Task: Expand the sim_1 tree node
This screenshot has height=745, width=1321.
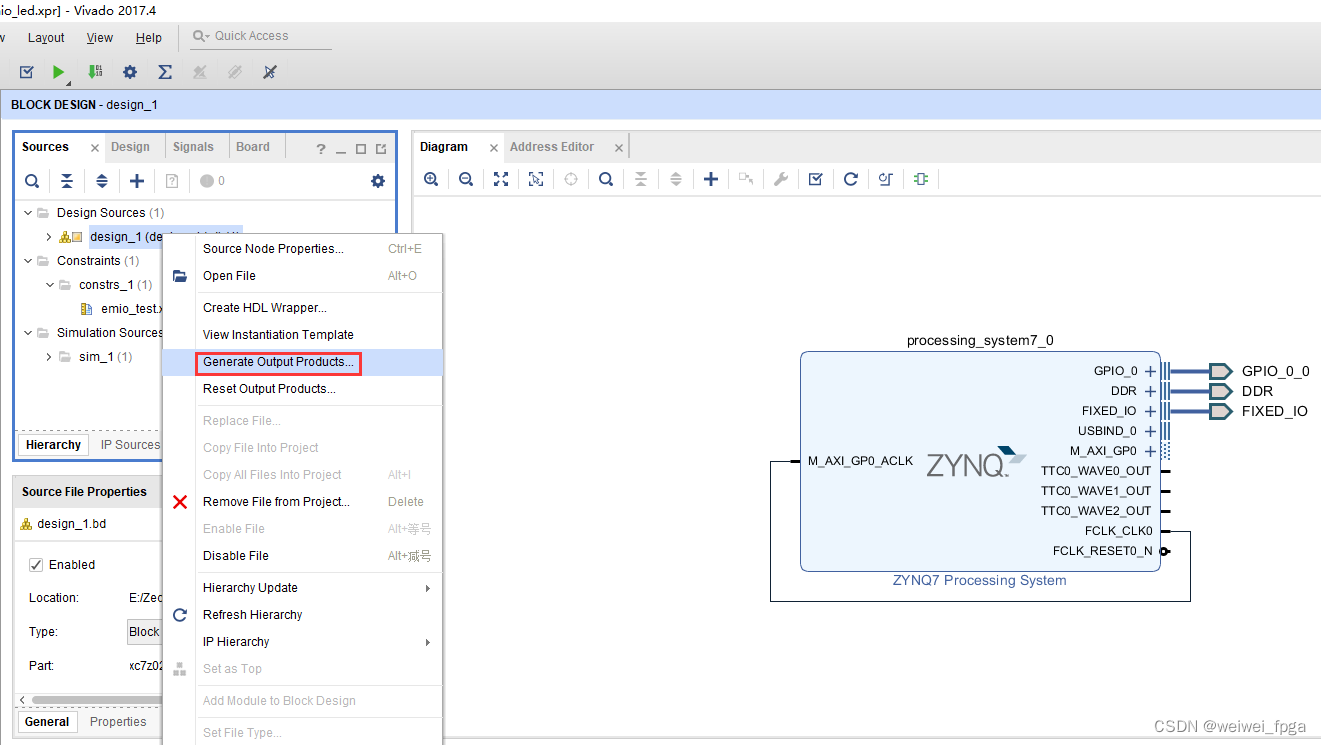Action: point(48,357)
